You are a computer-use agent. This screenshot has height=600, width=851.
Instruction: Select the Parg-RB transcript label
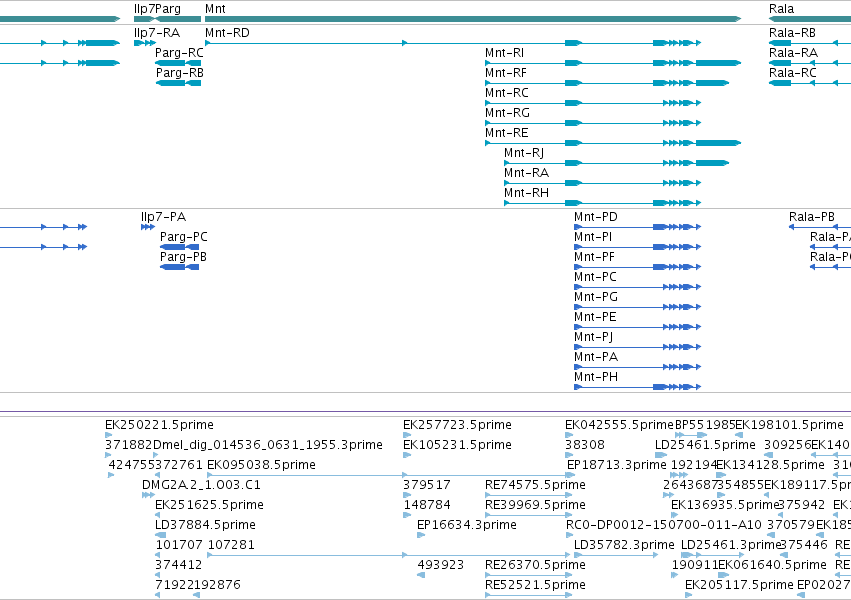(x=180, y=73)
